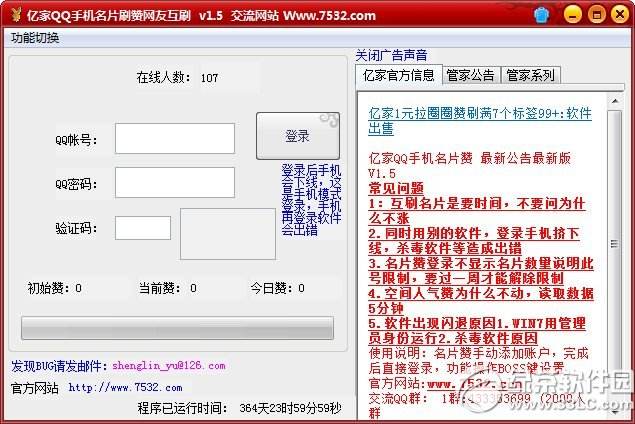
Task: Click the blue skin-change shirt icon
Action: pyautogui.click(x=543, y=15)
